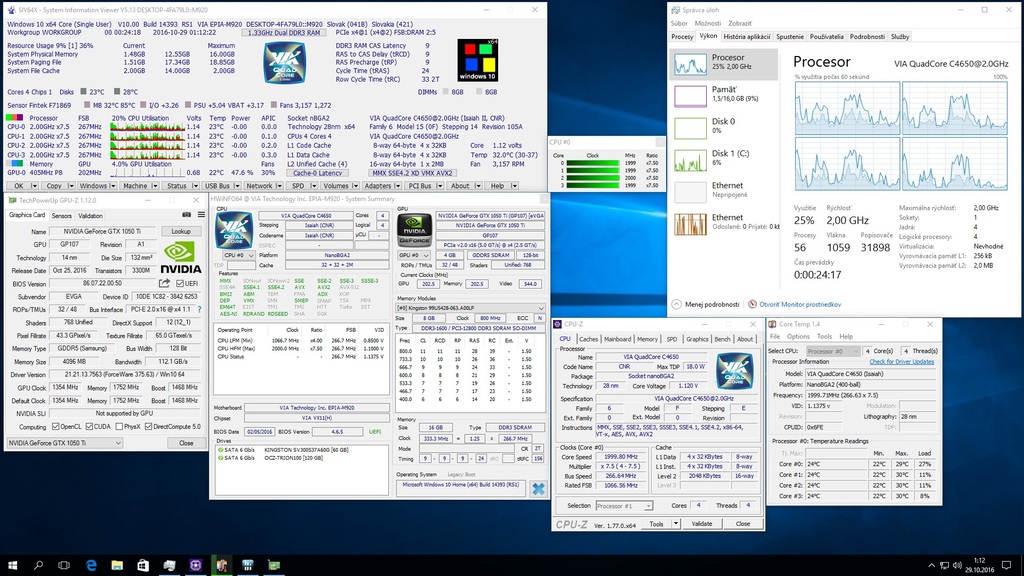1024x576 pixels.
Task: Open Microsoft Store from taskbar
Action: tap(143, 565)
